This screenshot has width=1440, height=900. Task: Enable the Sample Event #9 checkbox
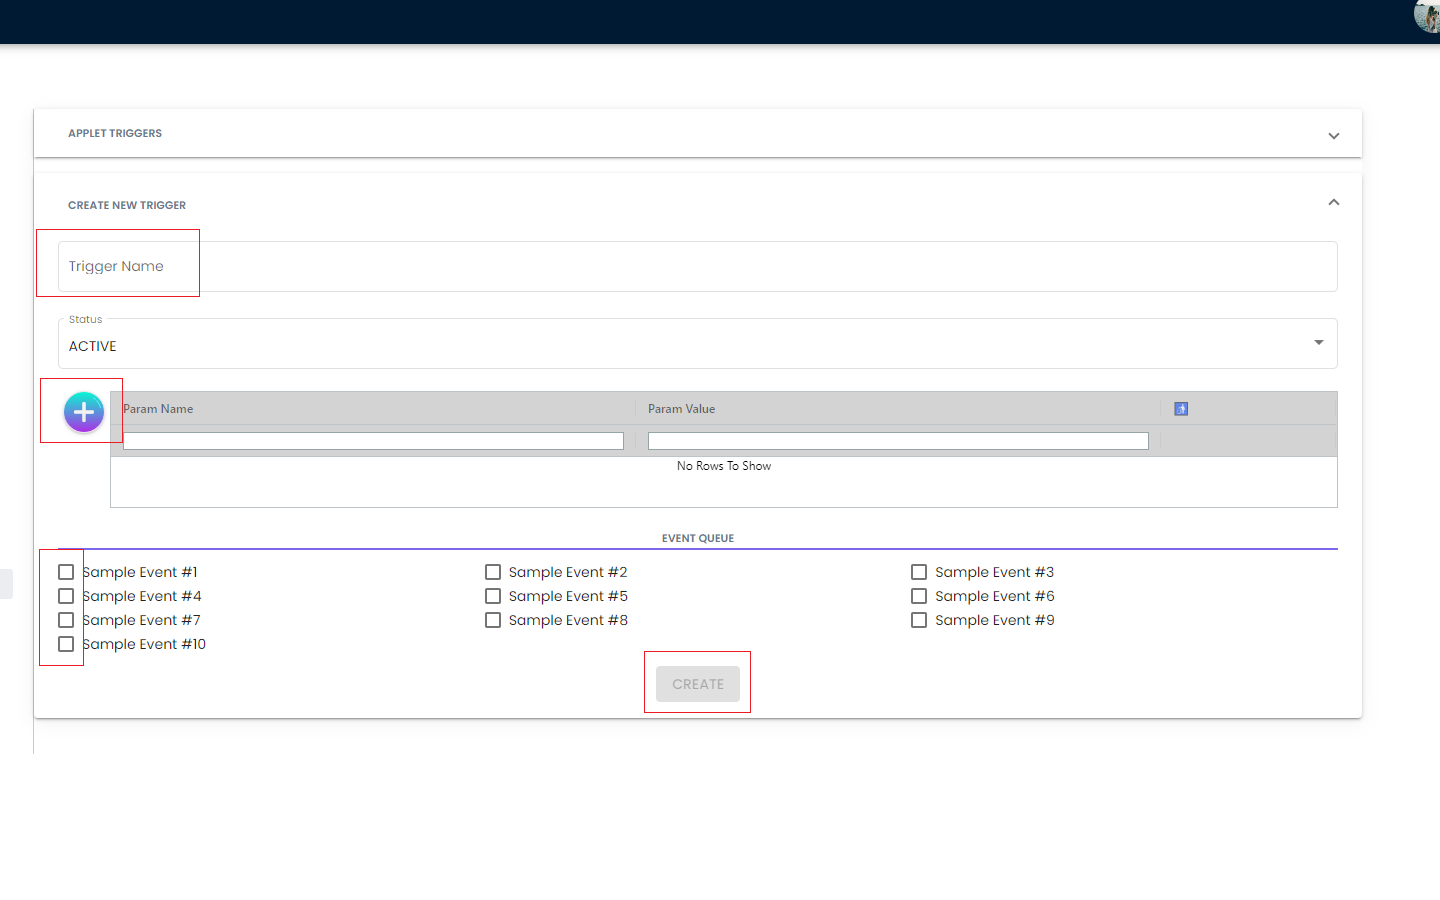(919, 620)
